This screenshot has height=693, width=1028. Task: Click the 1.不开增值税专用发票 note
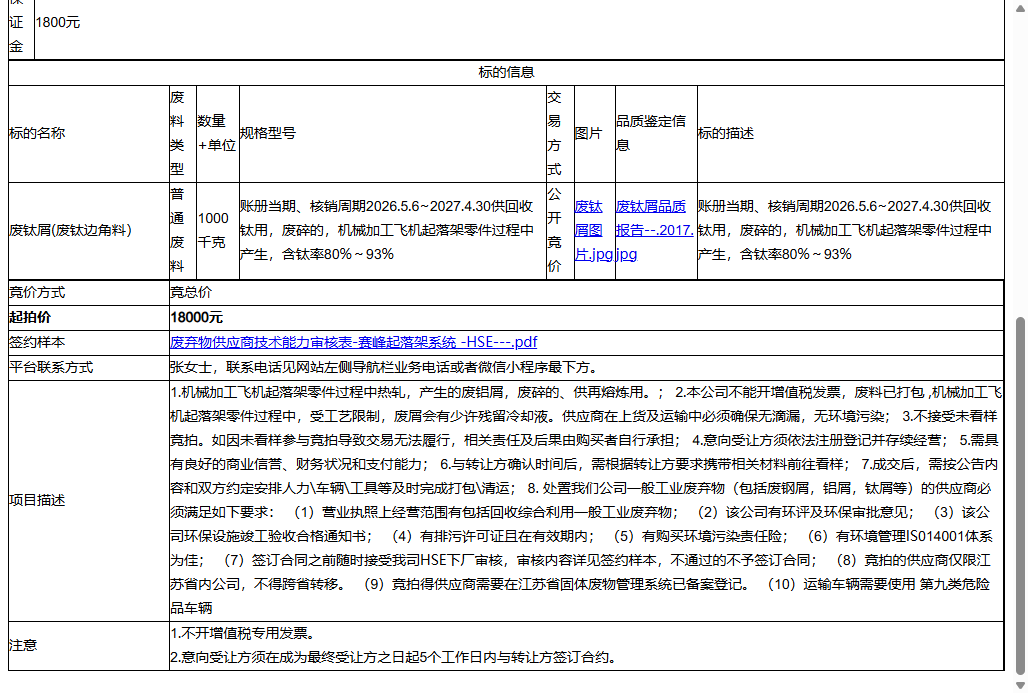tap(243, 633)
